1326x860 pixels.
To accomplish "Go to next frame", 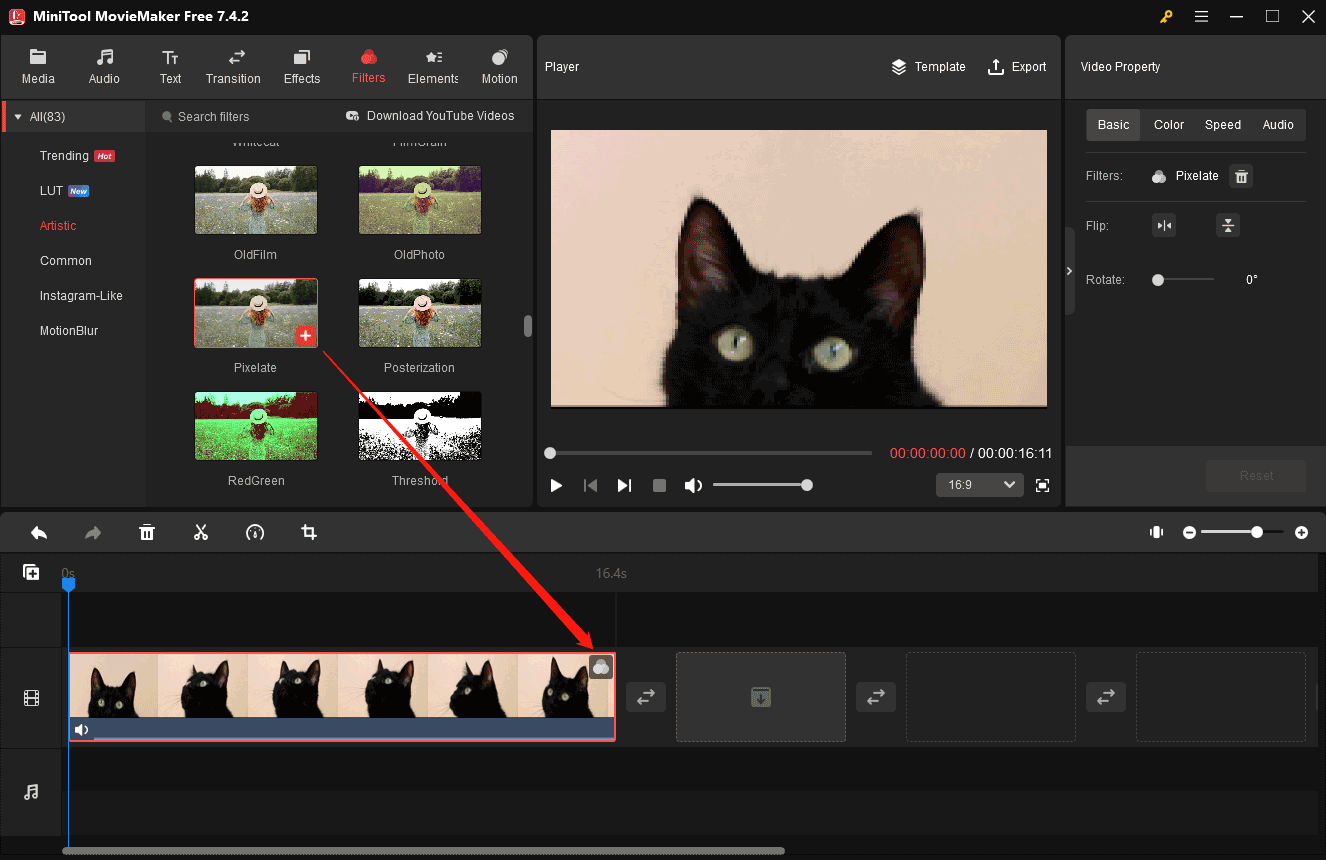I will click(624, 485).
